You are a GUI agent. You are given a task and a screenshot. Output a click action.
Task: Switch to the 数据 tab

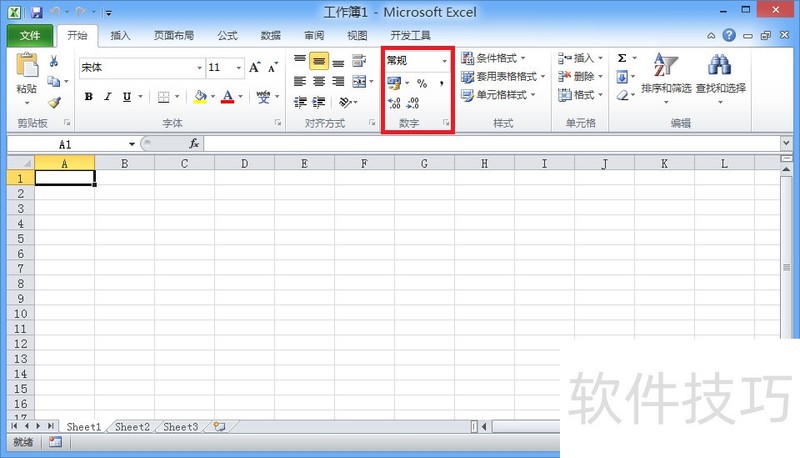pyautogui.click(x=270, y=36)
